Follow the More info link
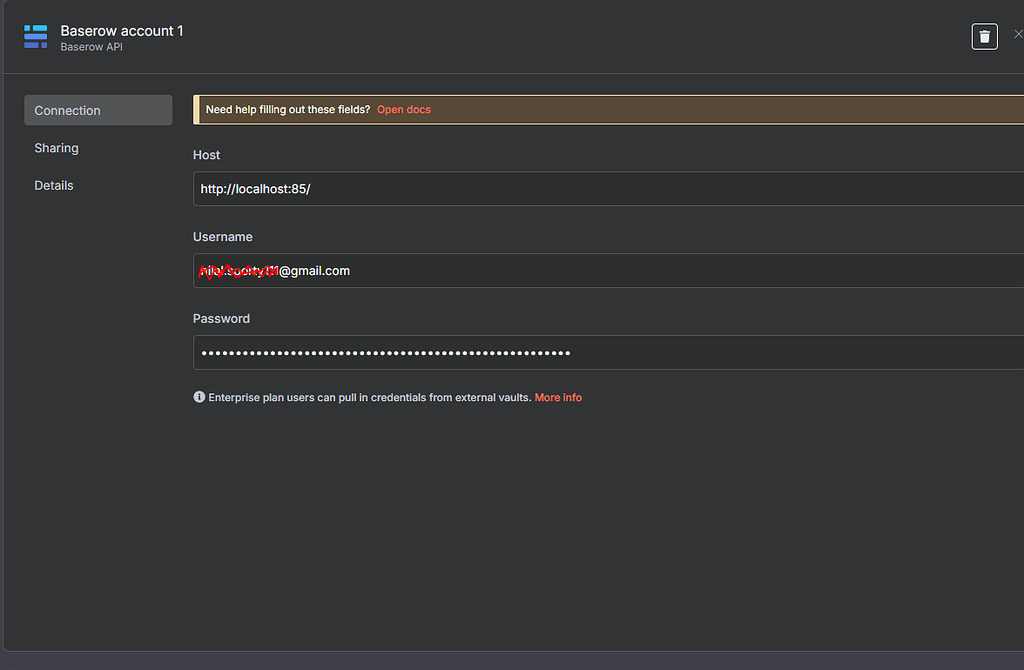The height and width of the screenshot is (670, 1024). point(558,398)
